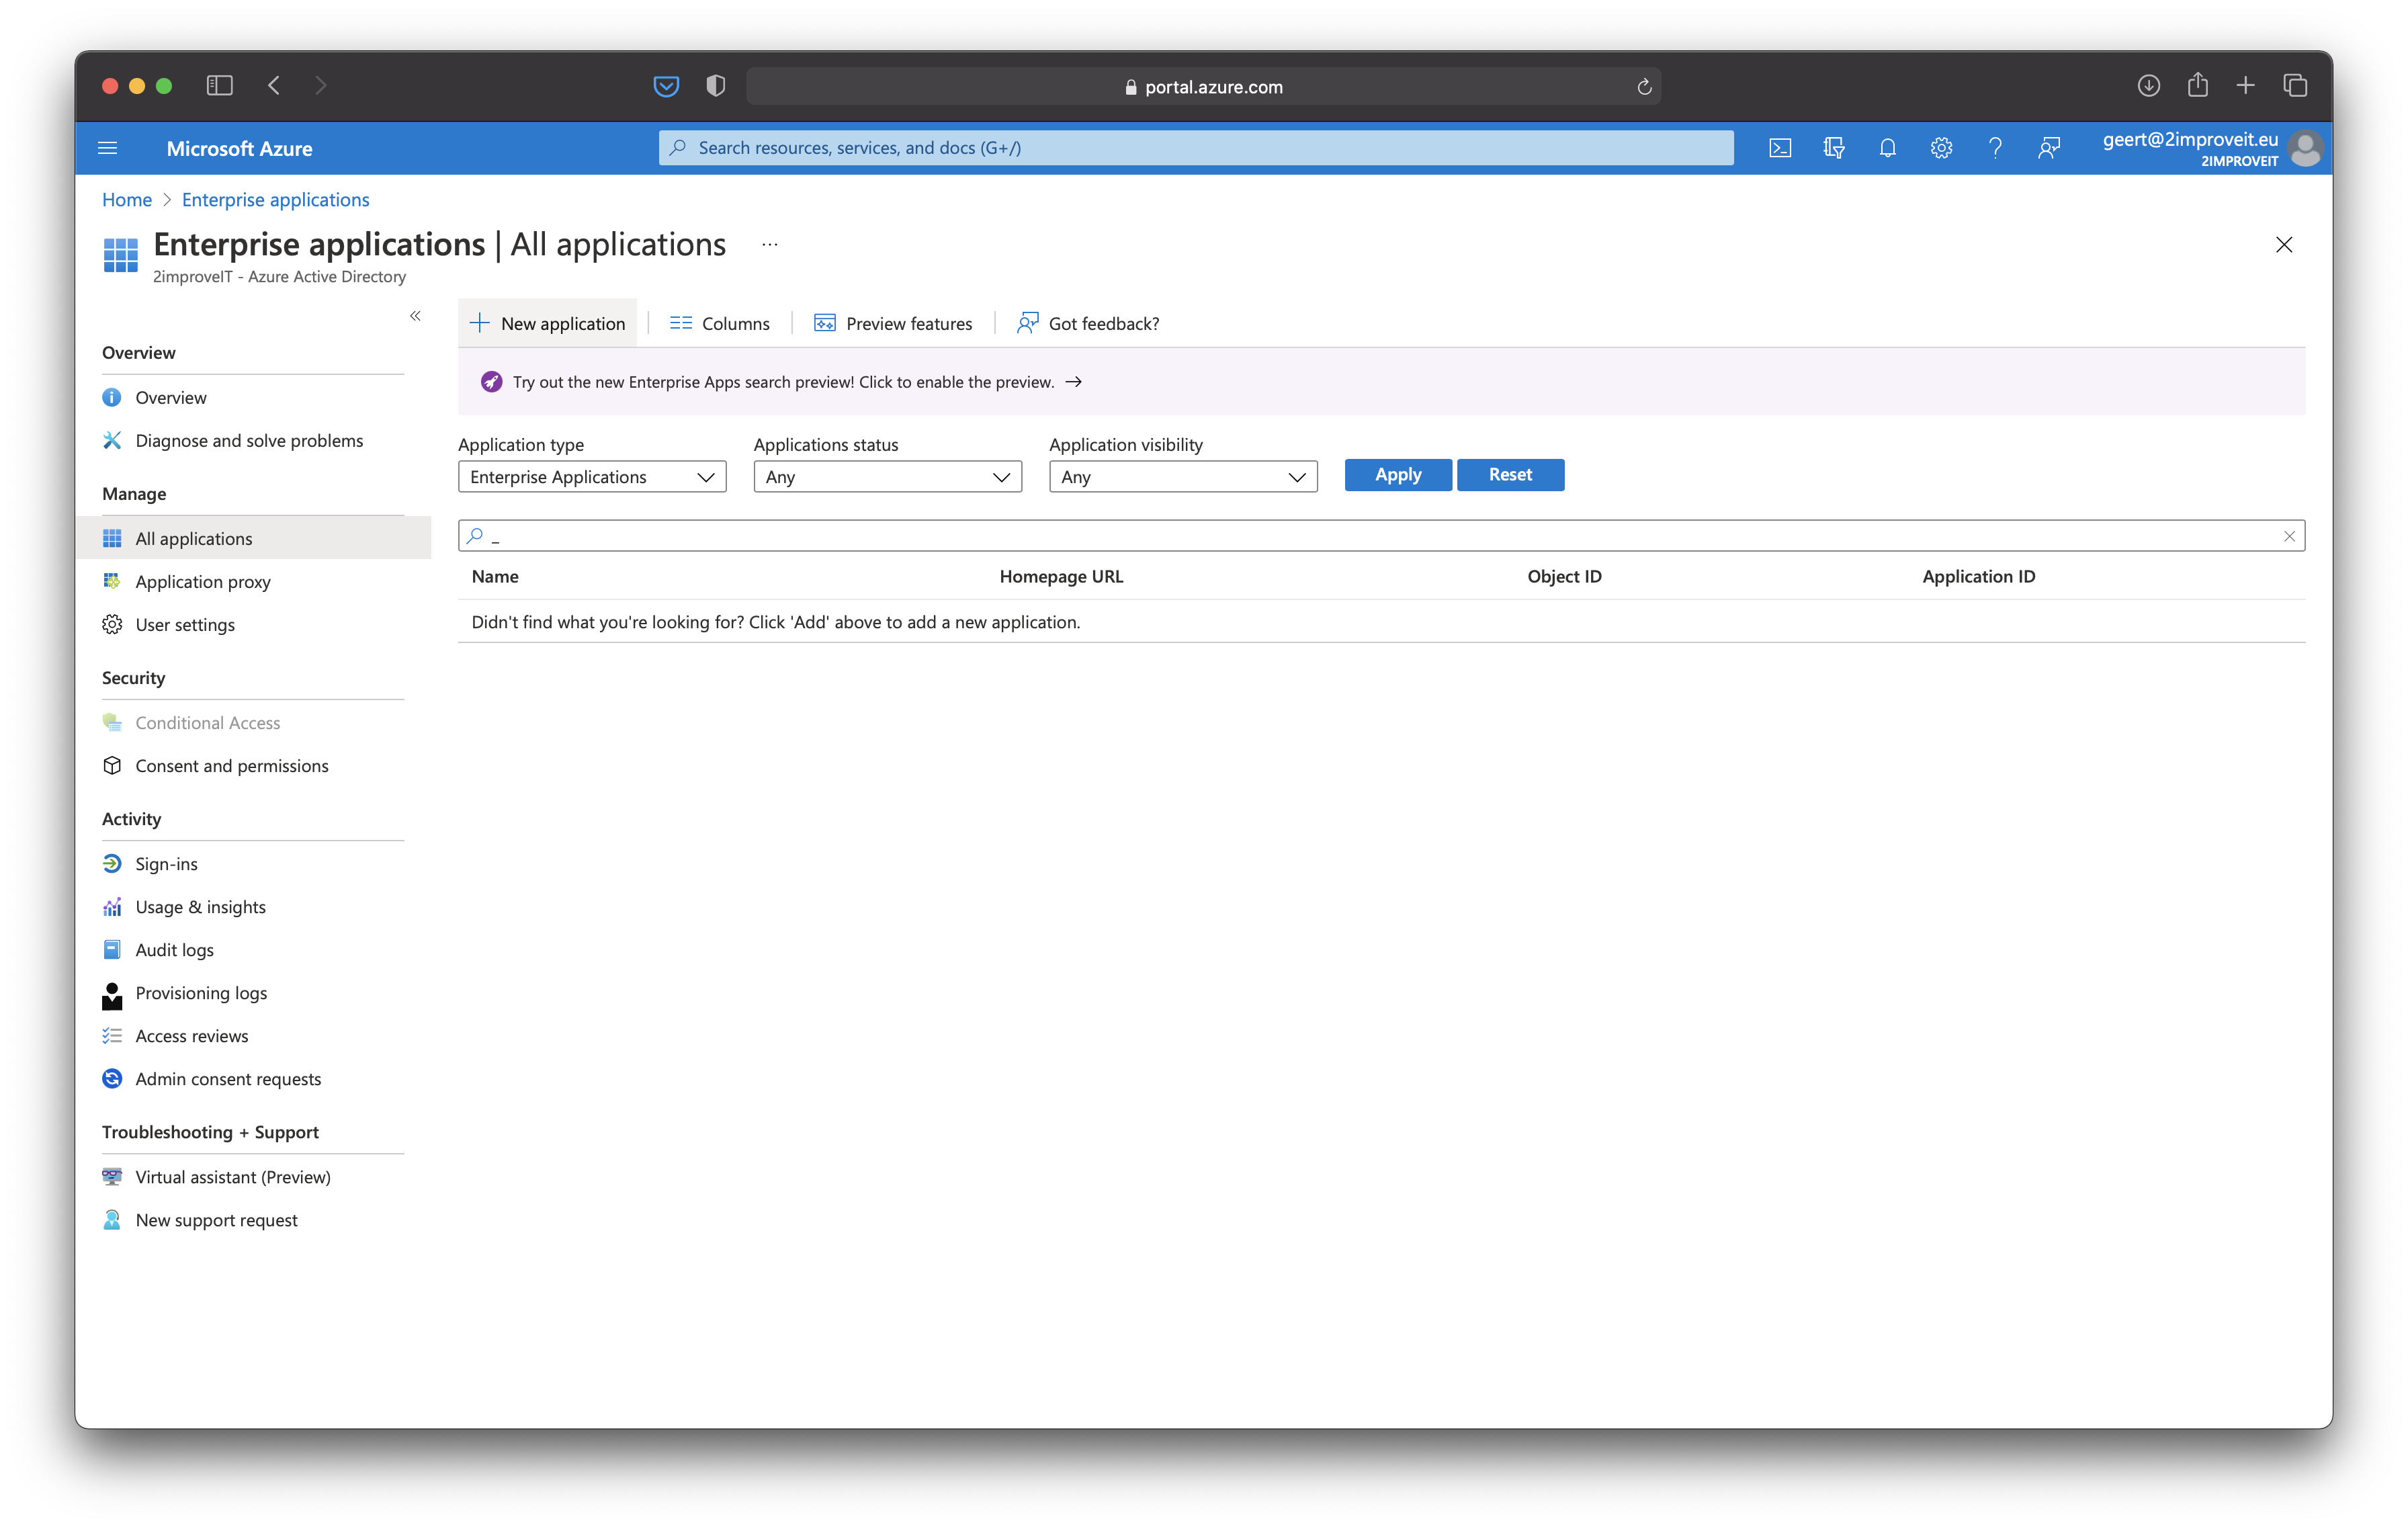Clear the application search box

click(2289, 536)
